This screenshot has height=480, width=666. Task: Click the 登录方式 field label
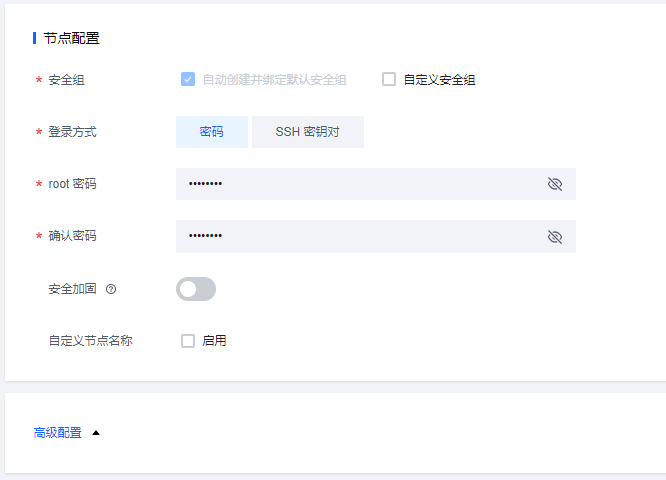pyautogui.click(x=72, y=132)
